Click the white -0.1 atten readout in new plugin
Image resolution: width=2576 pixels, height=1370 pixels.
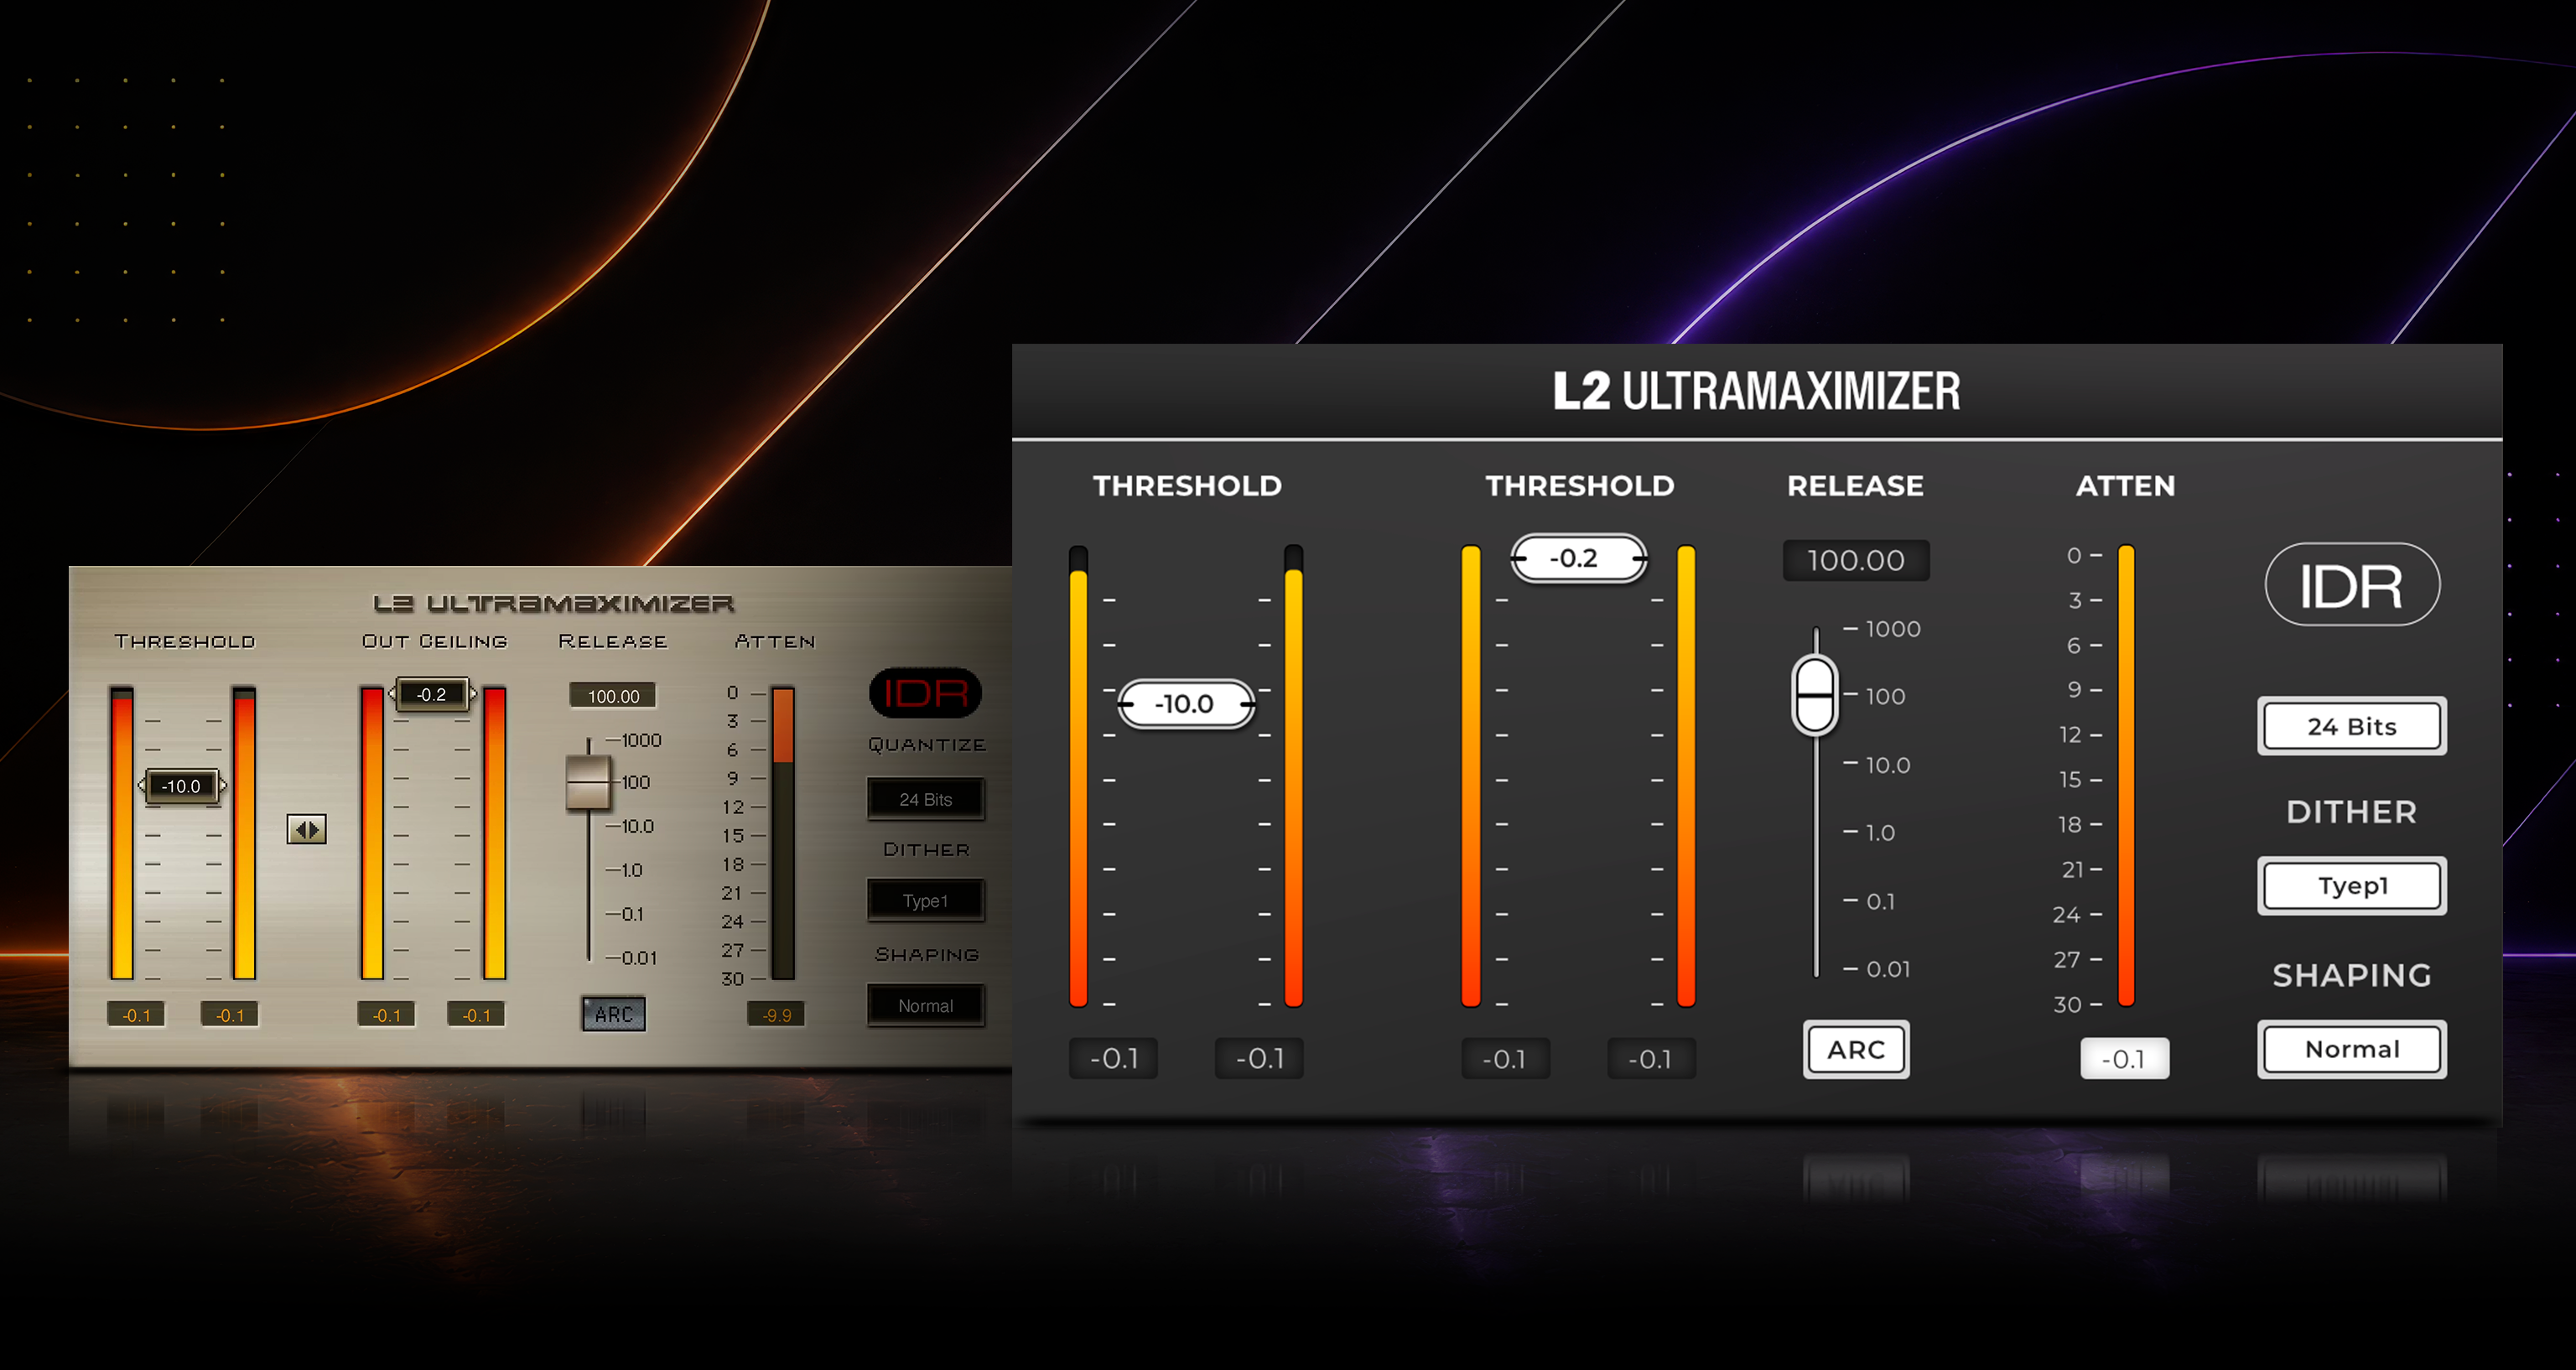(x=2124, y=1059)
